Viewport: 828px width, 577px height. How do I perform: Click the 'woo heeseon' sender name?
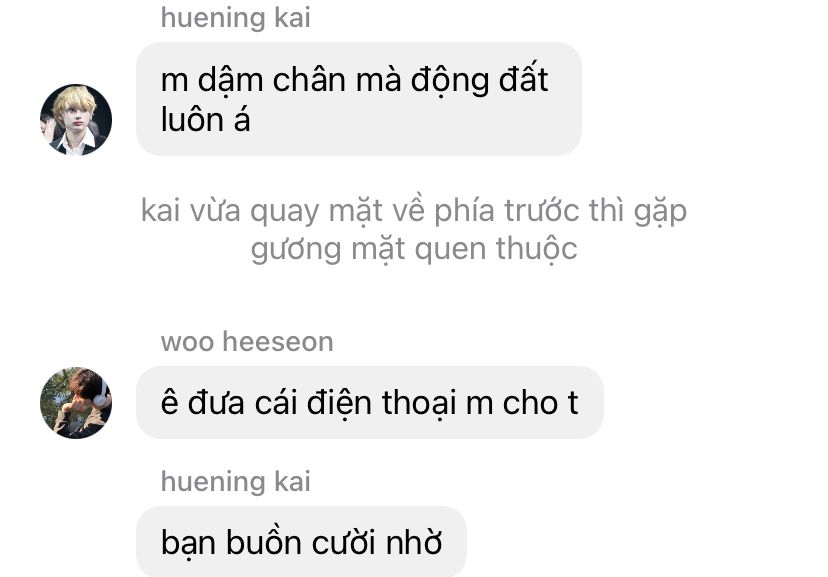point(247,342)
